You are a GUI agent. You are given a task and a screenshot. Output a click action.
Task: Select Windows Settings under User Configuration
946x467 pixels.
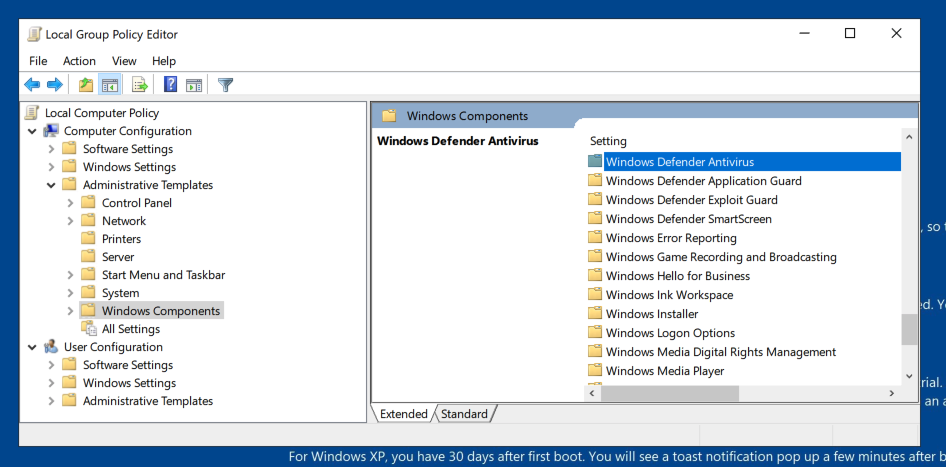click(x=129, y=383)
